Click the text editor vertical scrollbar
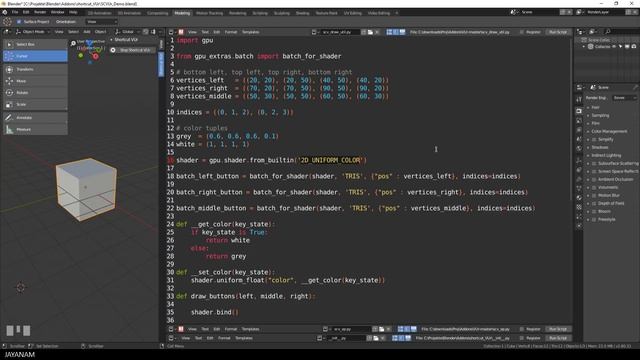640x360 pixels. click(571, 118)
